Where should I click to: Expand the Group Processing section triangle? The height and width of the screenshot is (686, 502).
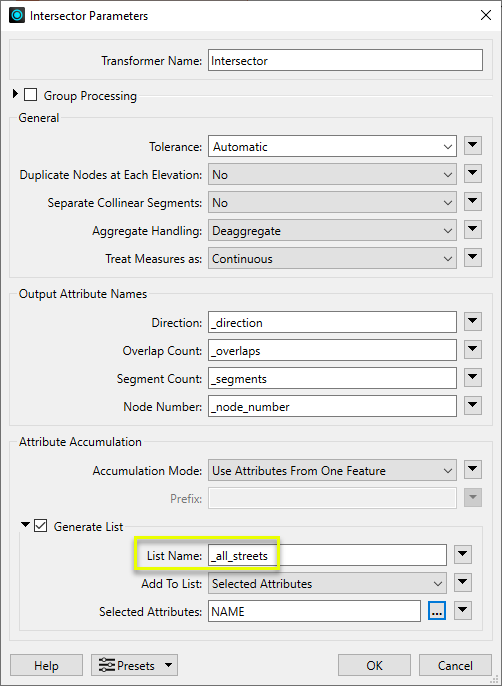pyautogui.click(x=16, y=94)
